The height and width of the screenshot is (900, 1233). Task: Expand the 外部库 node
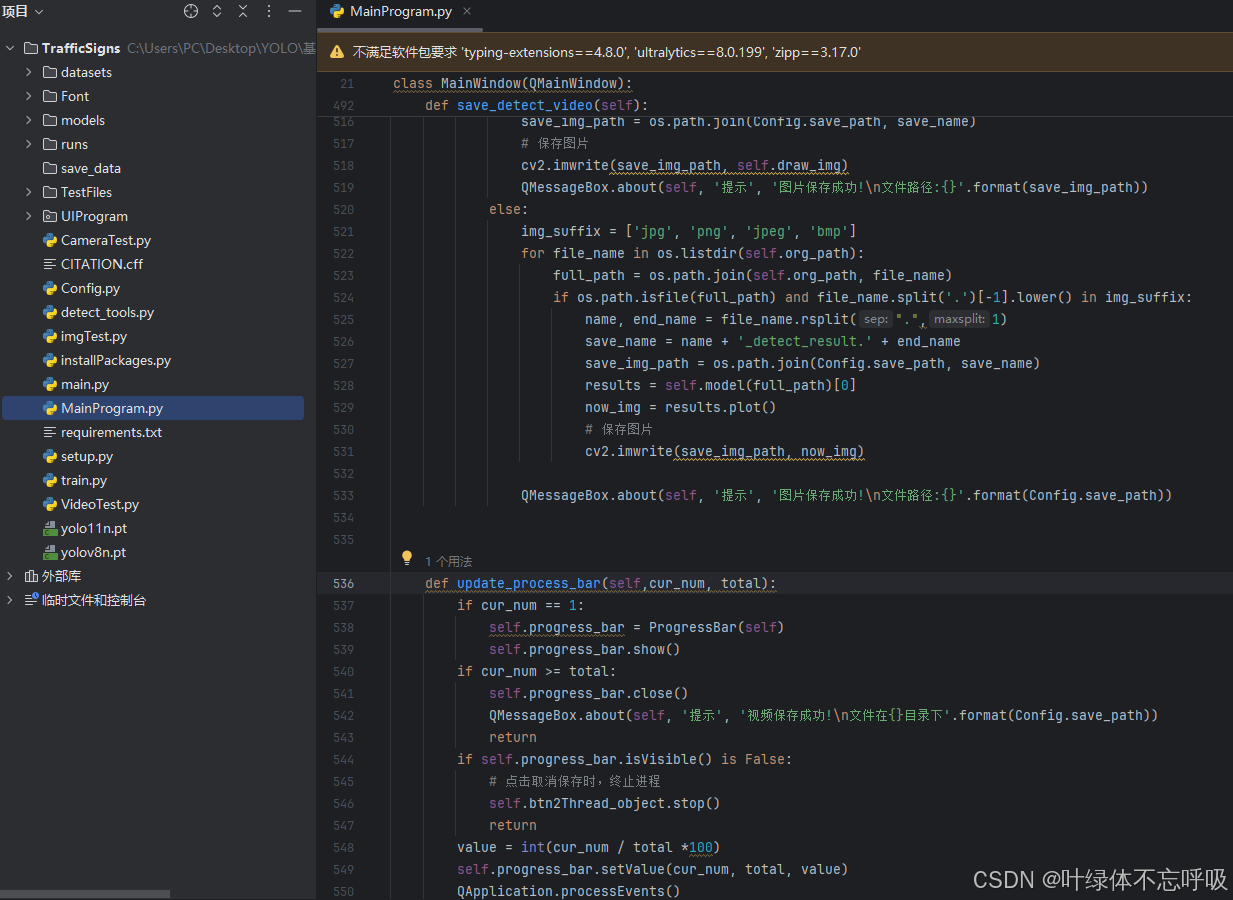(x=10, y=576)
